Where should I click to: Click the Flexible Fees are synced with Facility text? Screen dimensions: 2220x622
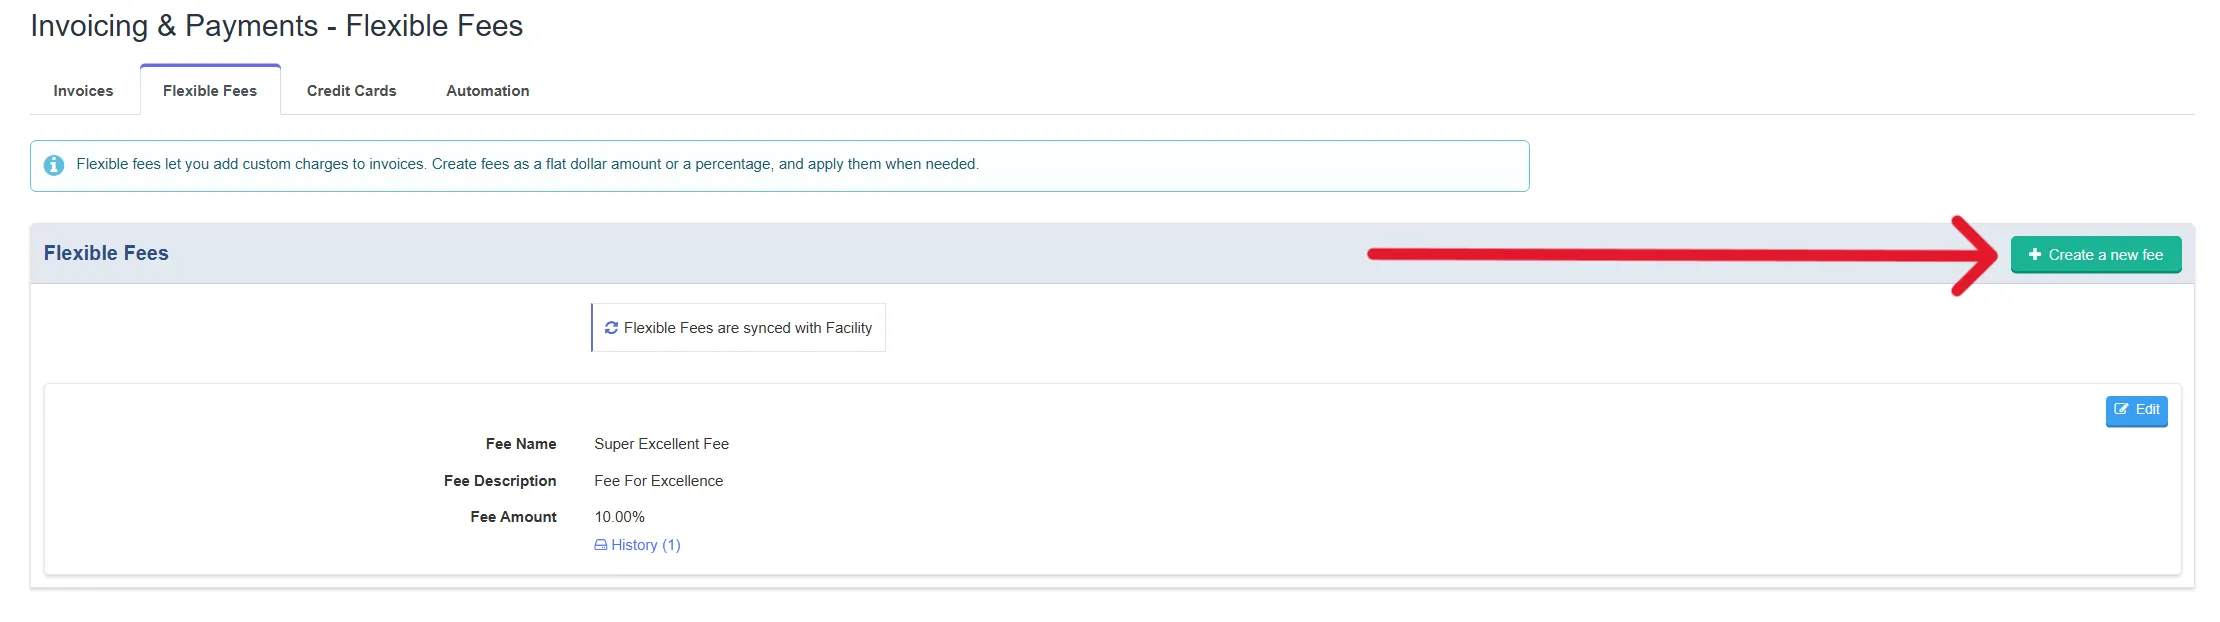[748, 328]
